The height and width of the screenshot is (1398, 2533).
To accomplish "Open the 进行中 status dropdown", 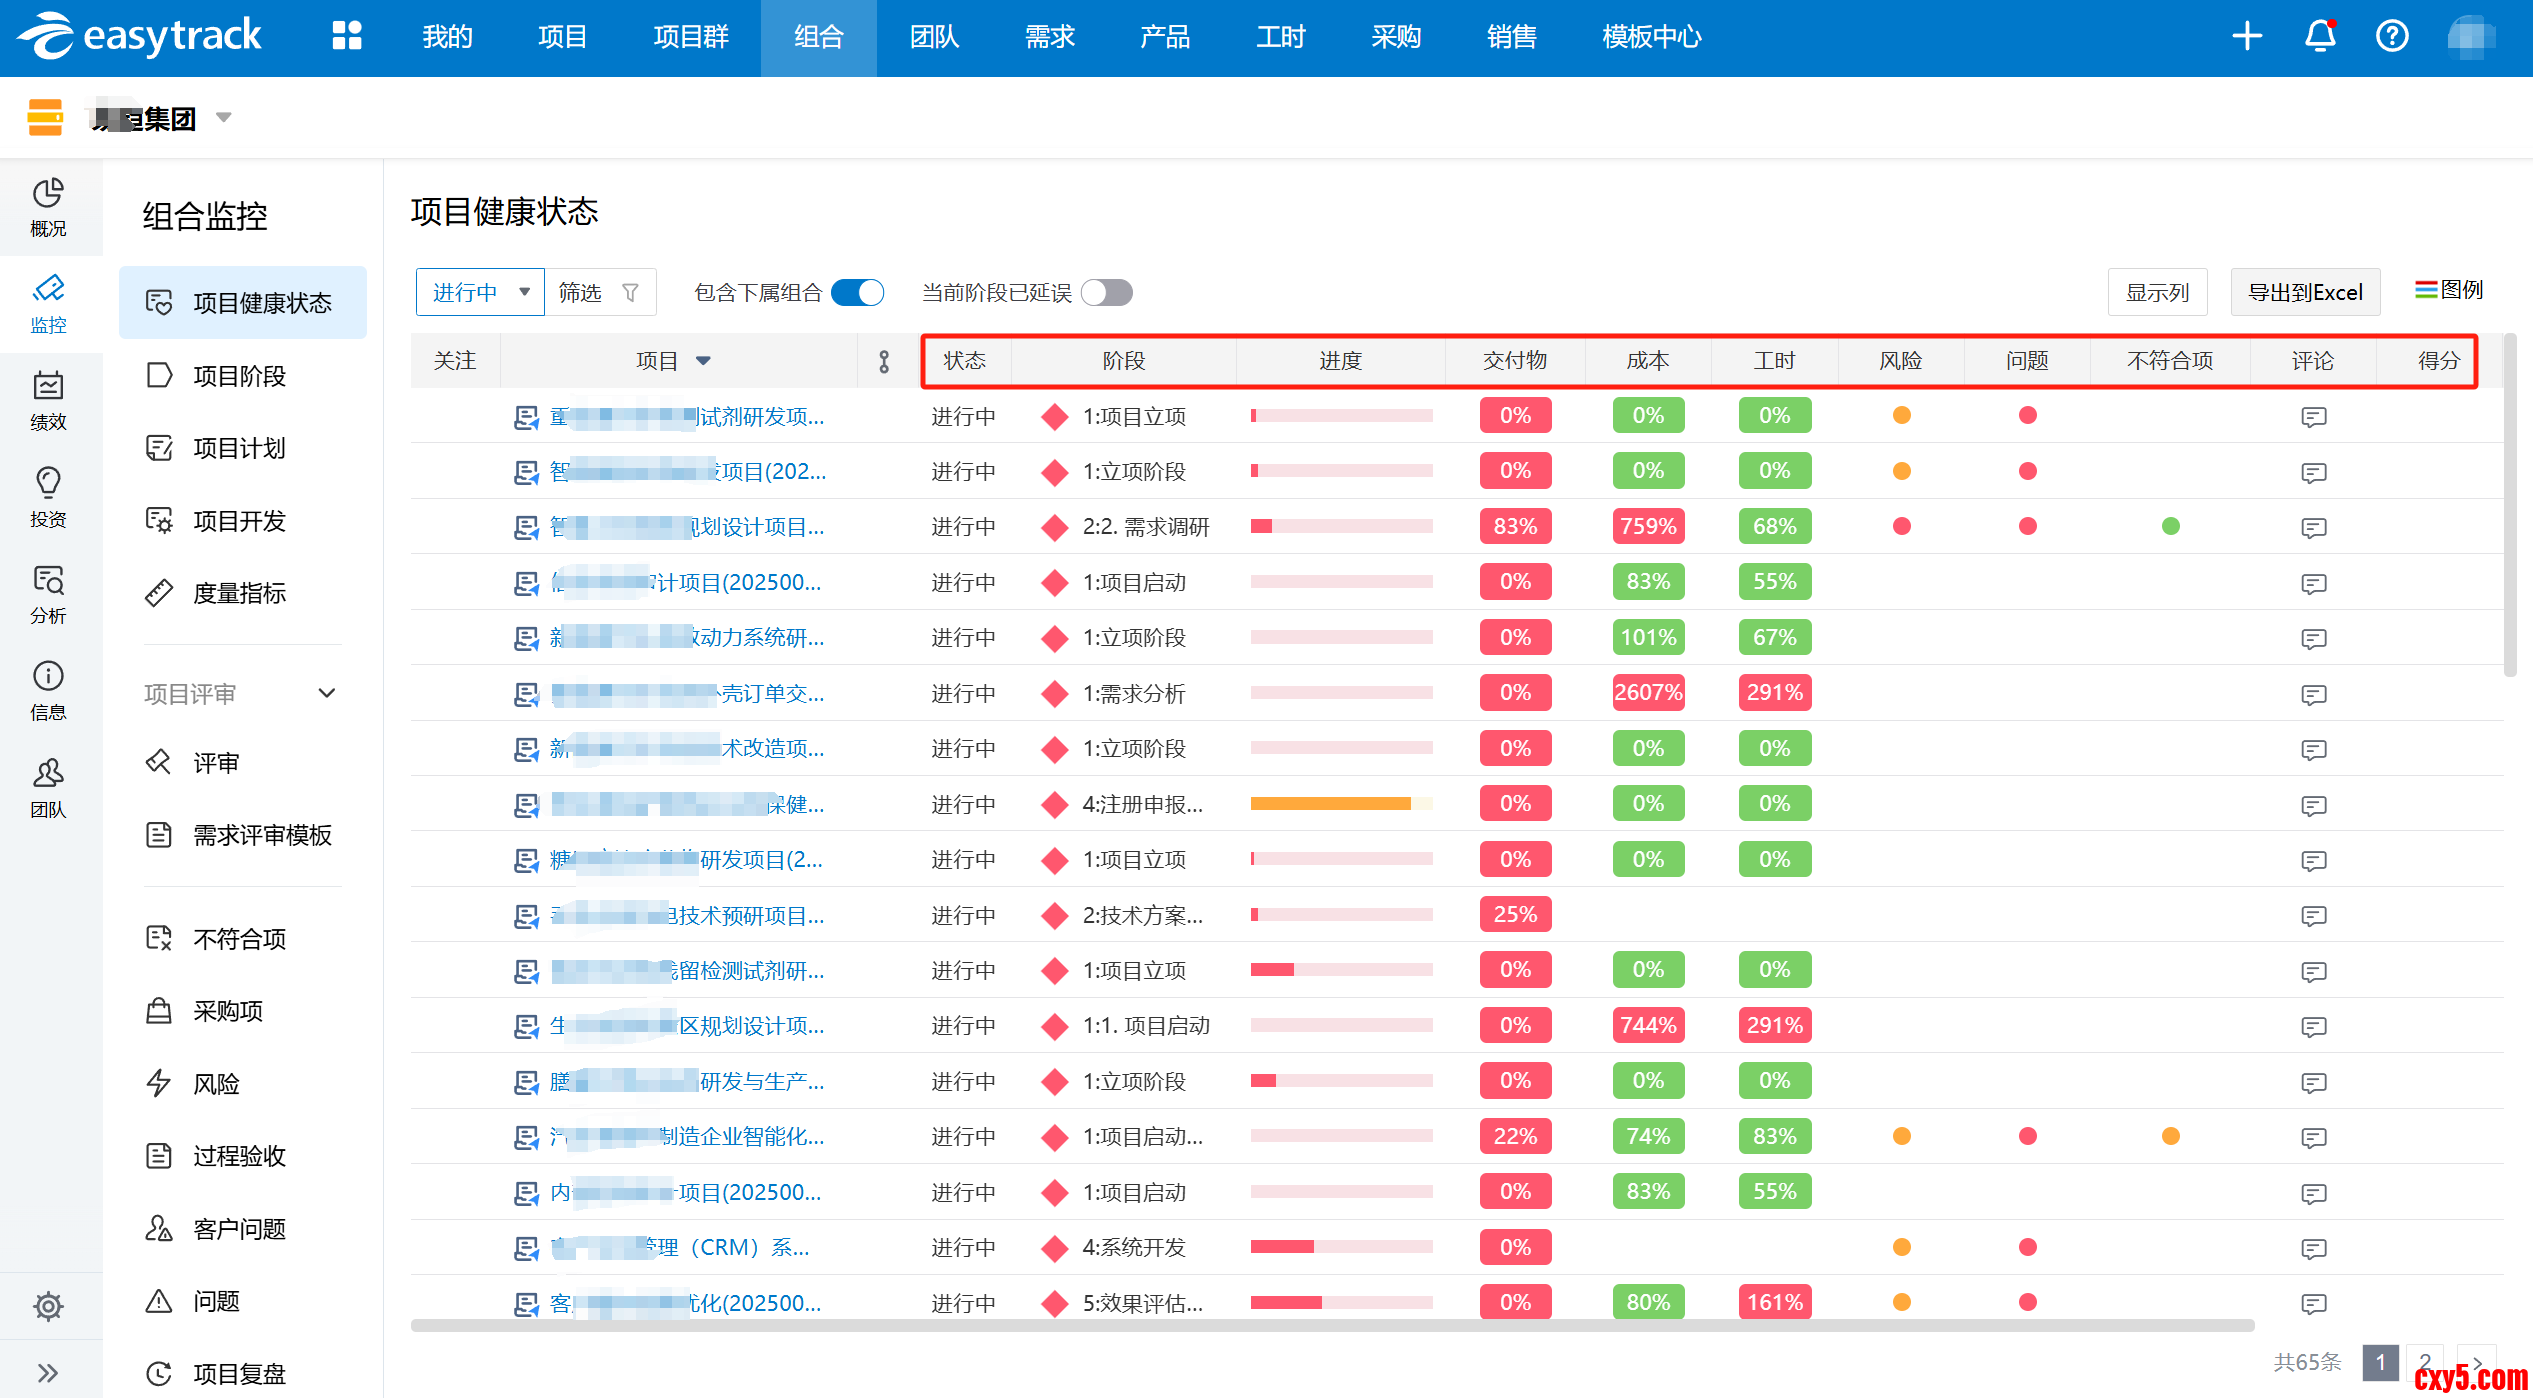I will point(480,292).
